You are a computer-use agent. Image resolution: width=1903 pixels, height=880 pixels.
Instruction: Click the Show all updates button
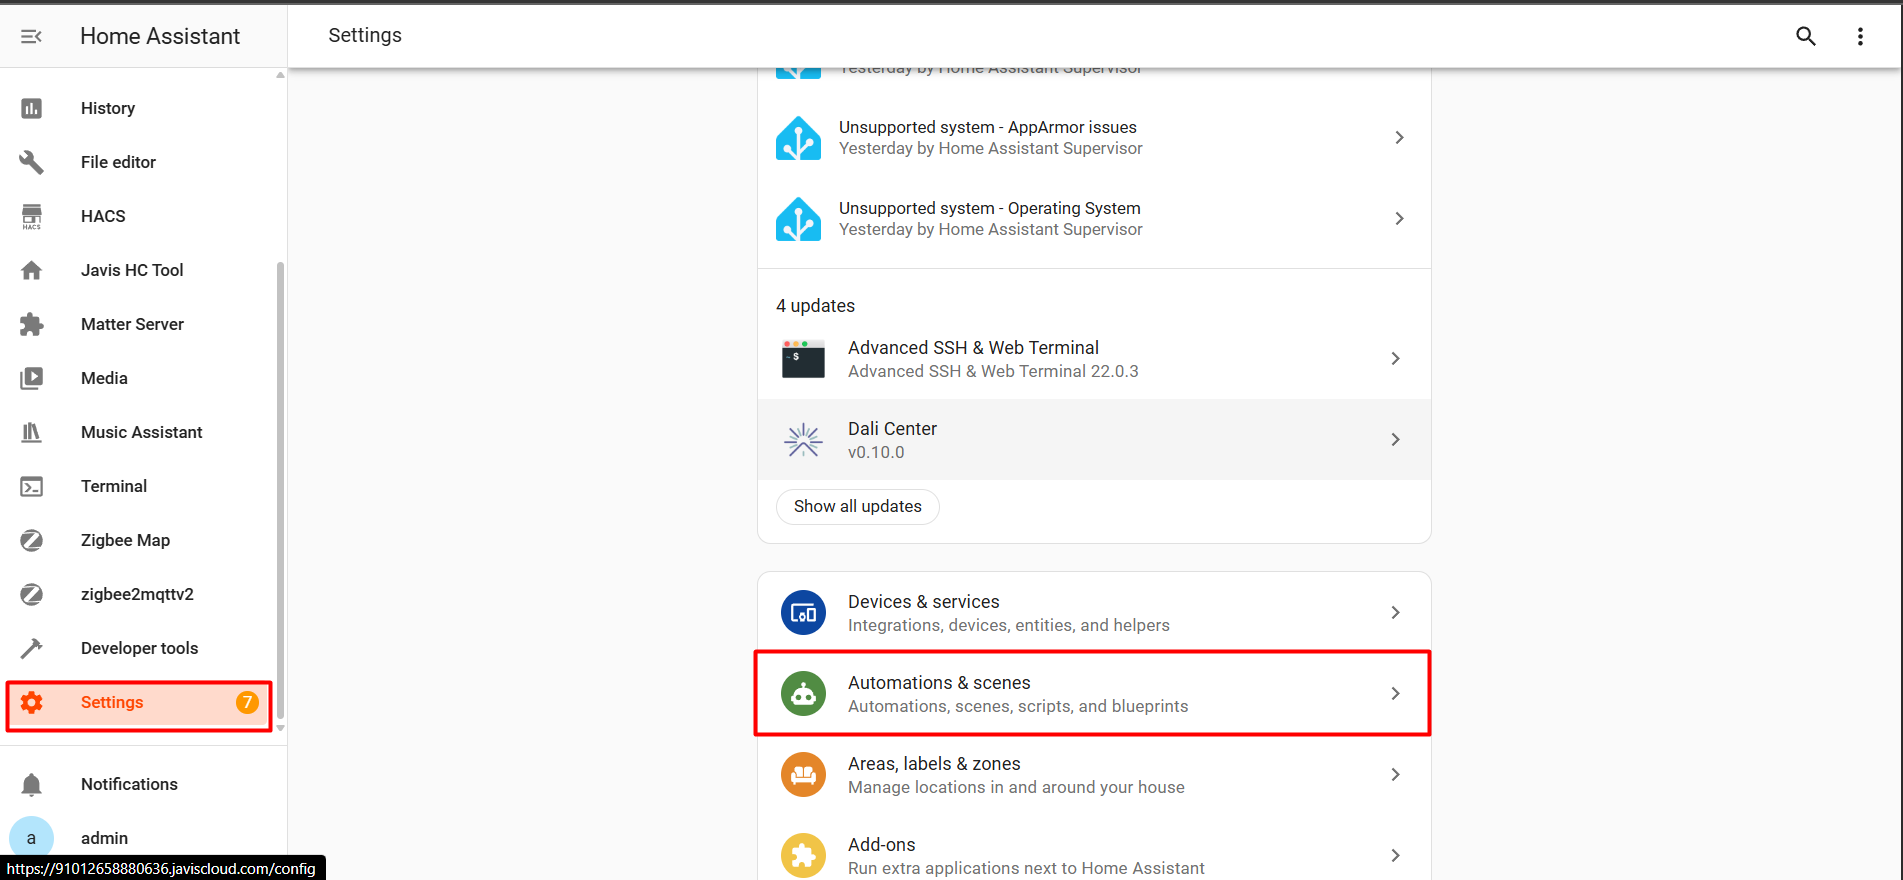pos(857,506)
